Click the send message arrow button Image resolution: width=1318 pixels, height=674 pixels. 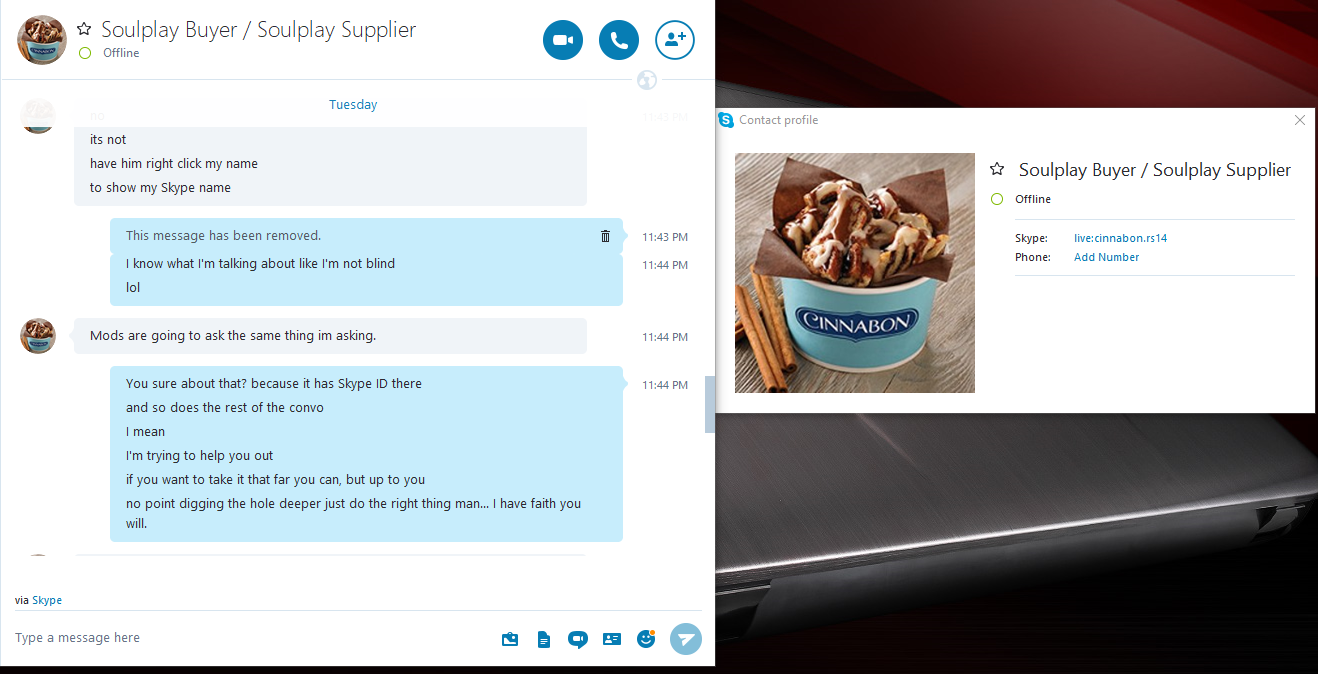(686, 638)
